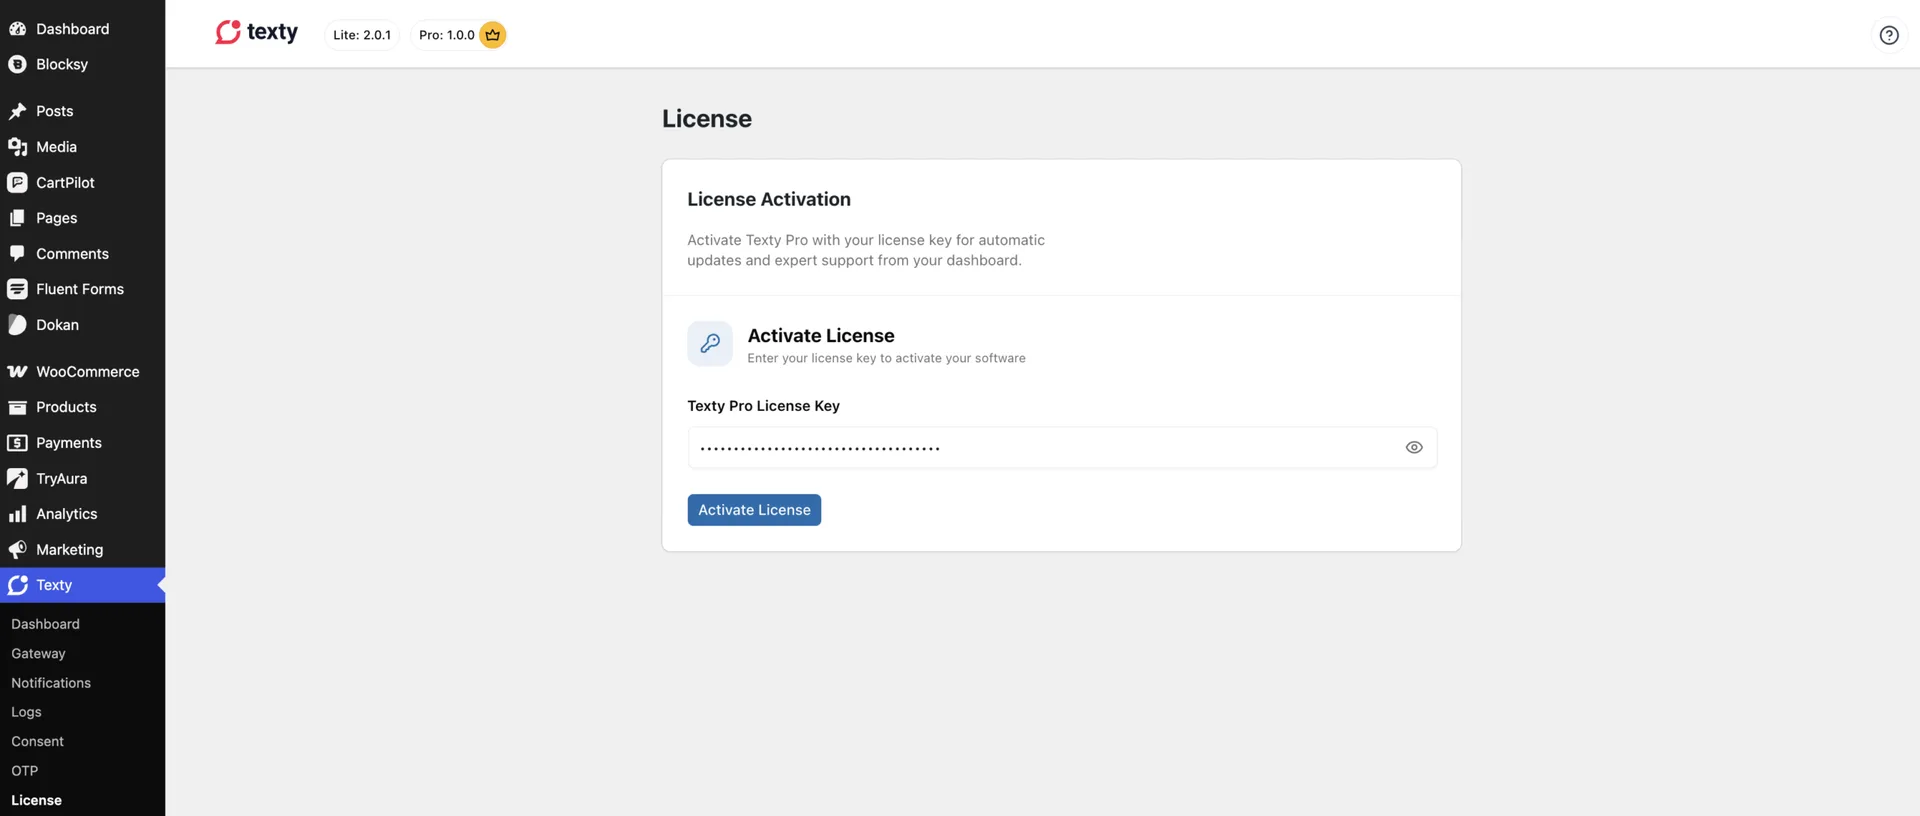Open the Payments menu label

[69, 443]
